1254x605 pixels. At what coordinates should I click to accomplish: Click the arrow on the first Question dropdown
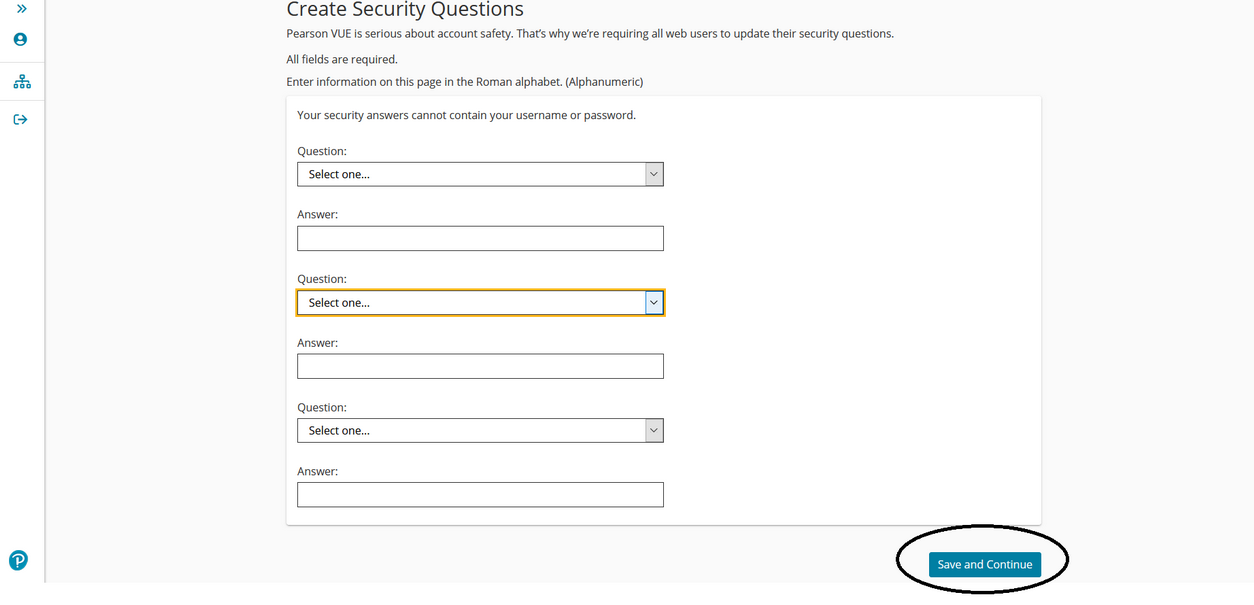point(653,174)
